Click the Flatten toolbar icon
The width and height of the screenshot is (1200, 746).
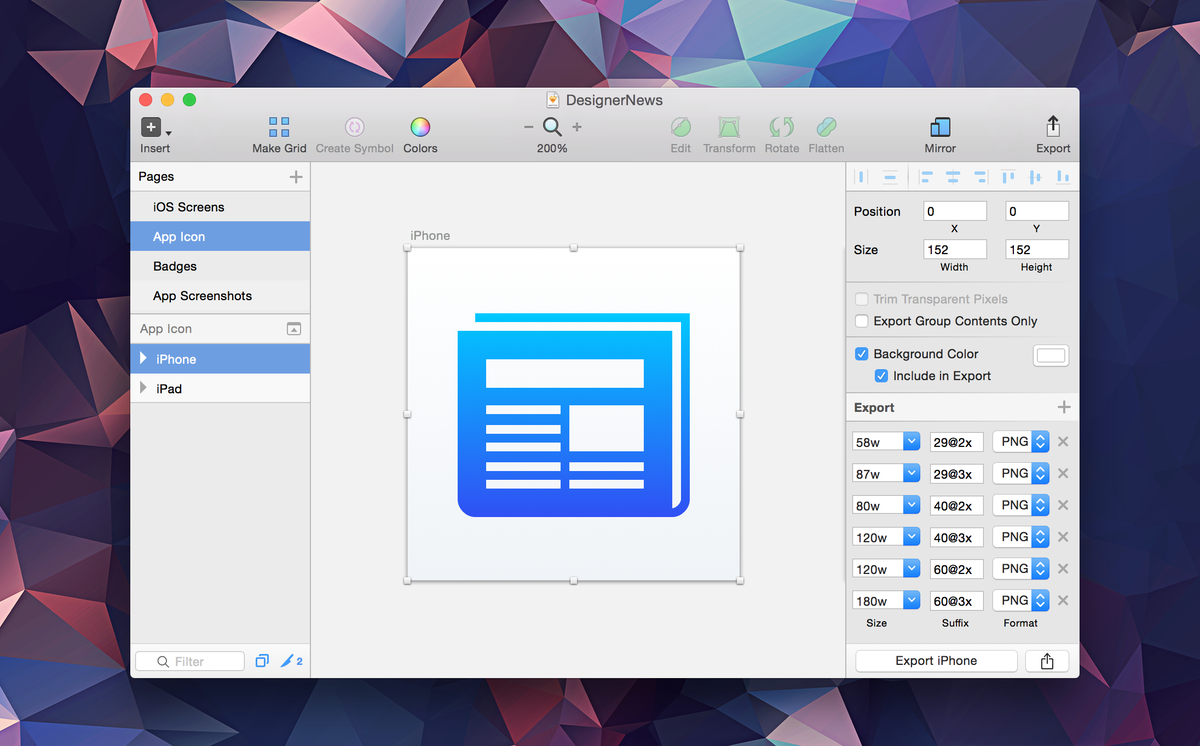point(826,127)
